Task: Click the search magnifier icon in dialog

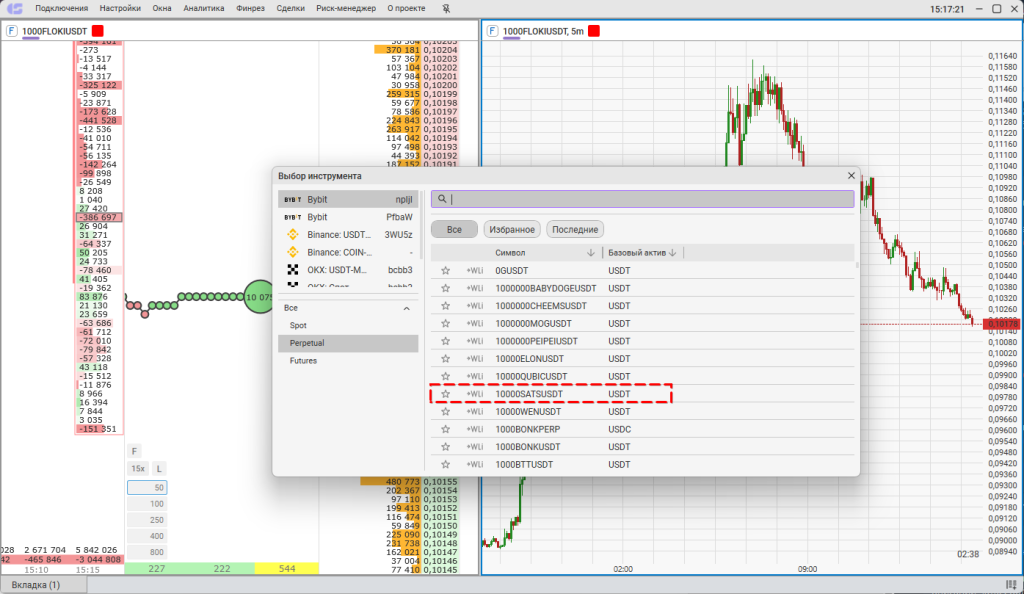Action: click(x=442, y=199)
